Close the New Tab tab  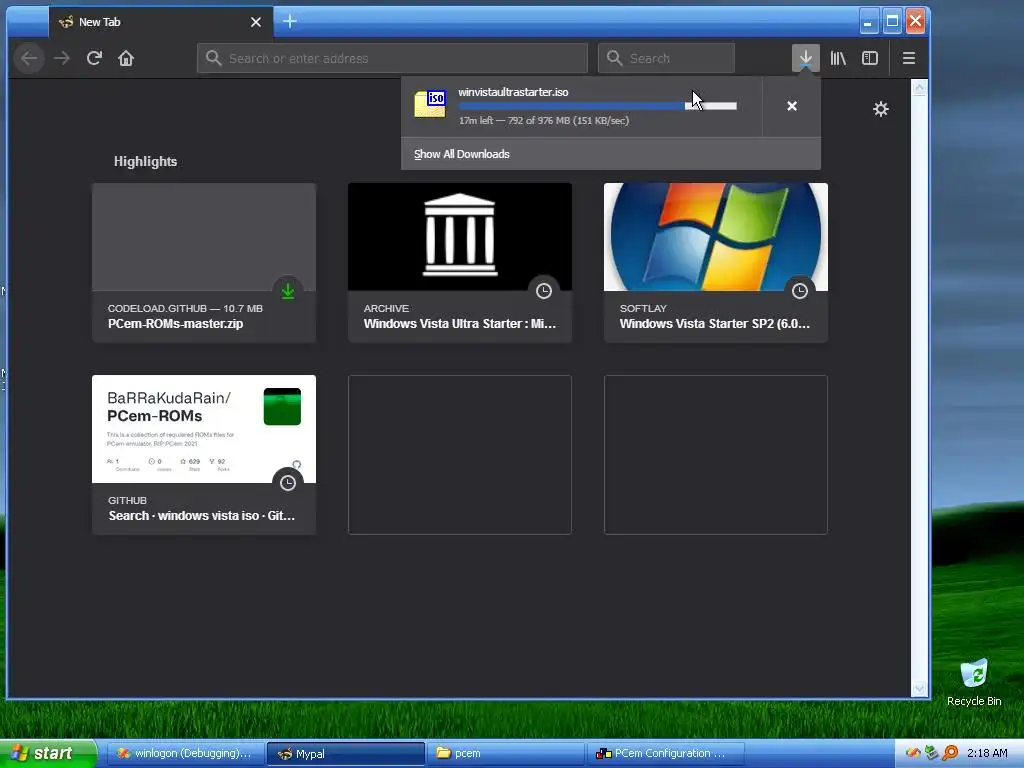click(x=256, y=22)
